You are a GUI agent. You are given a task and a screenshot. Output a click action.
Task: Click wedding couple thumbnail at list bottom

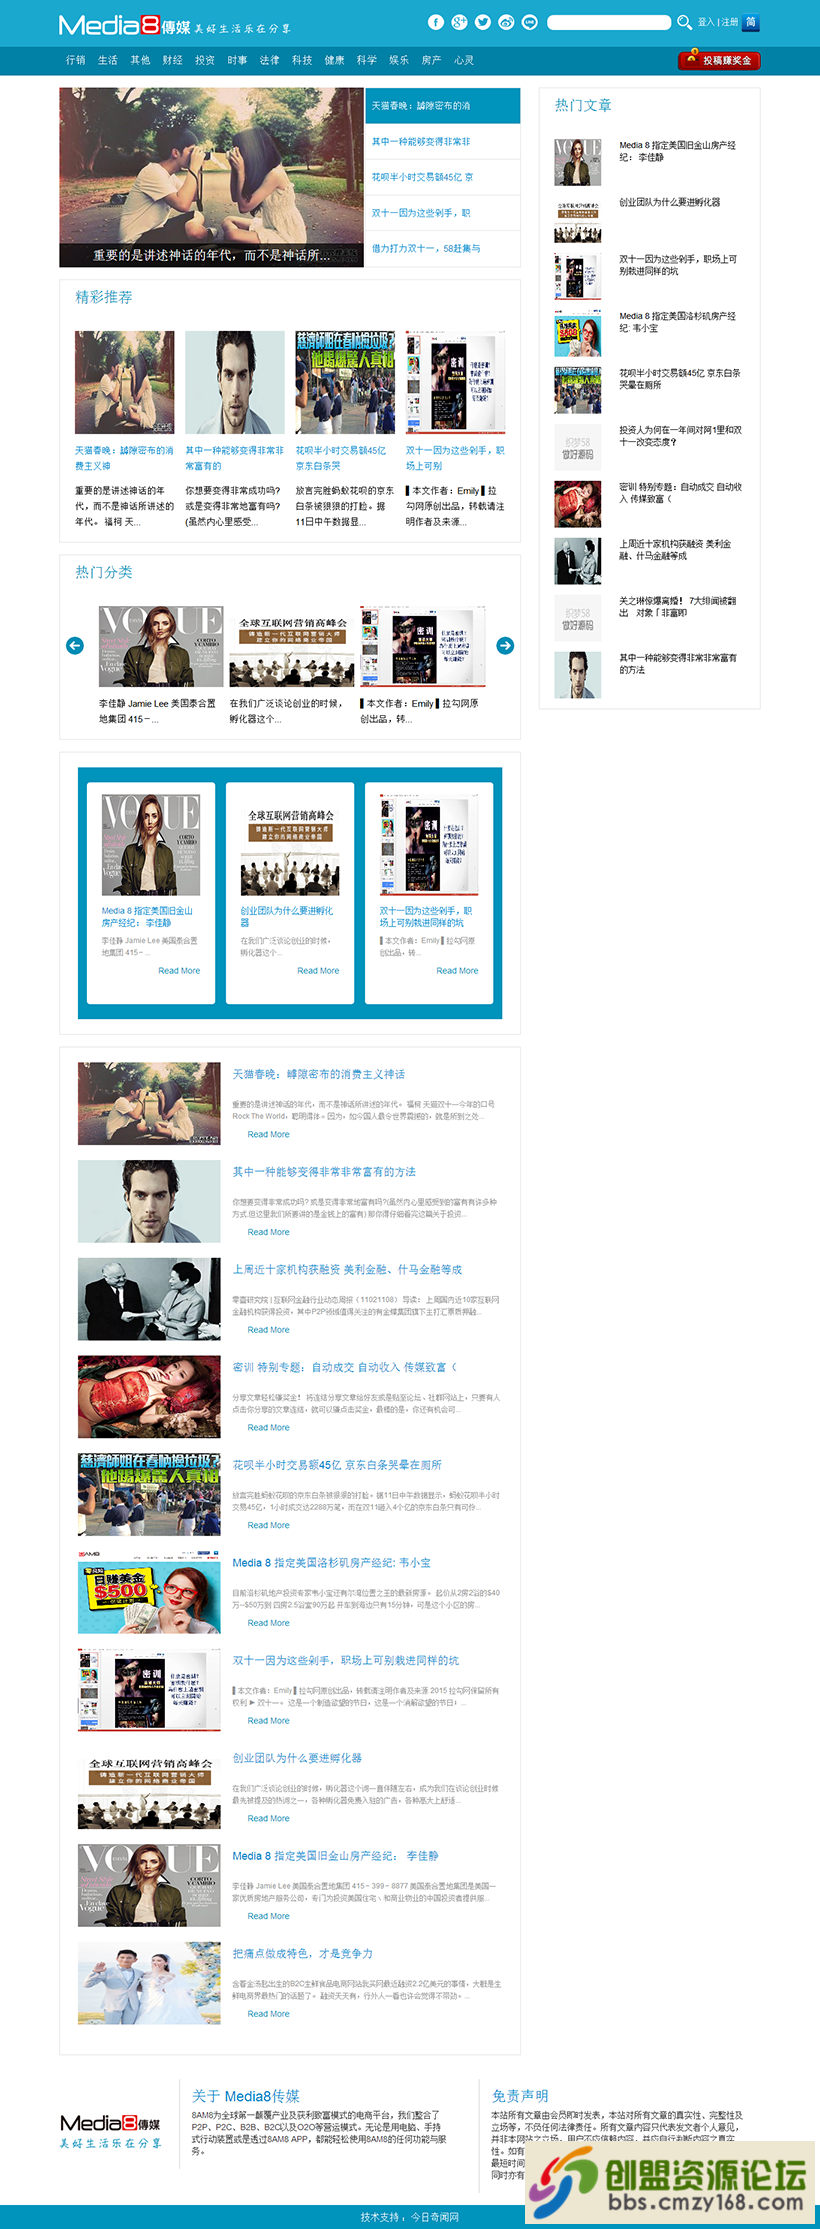pyautogui.click(x=149, y=1984)
